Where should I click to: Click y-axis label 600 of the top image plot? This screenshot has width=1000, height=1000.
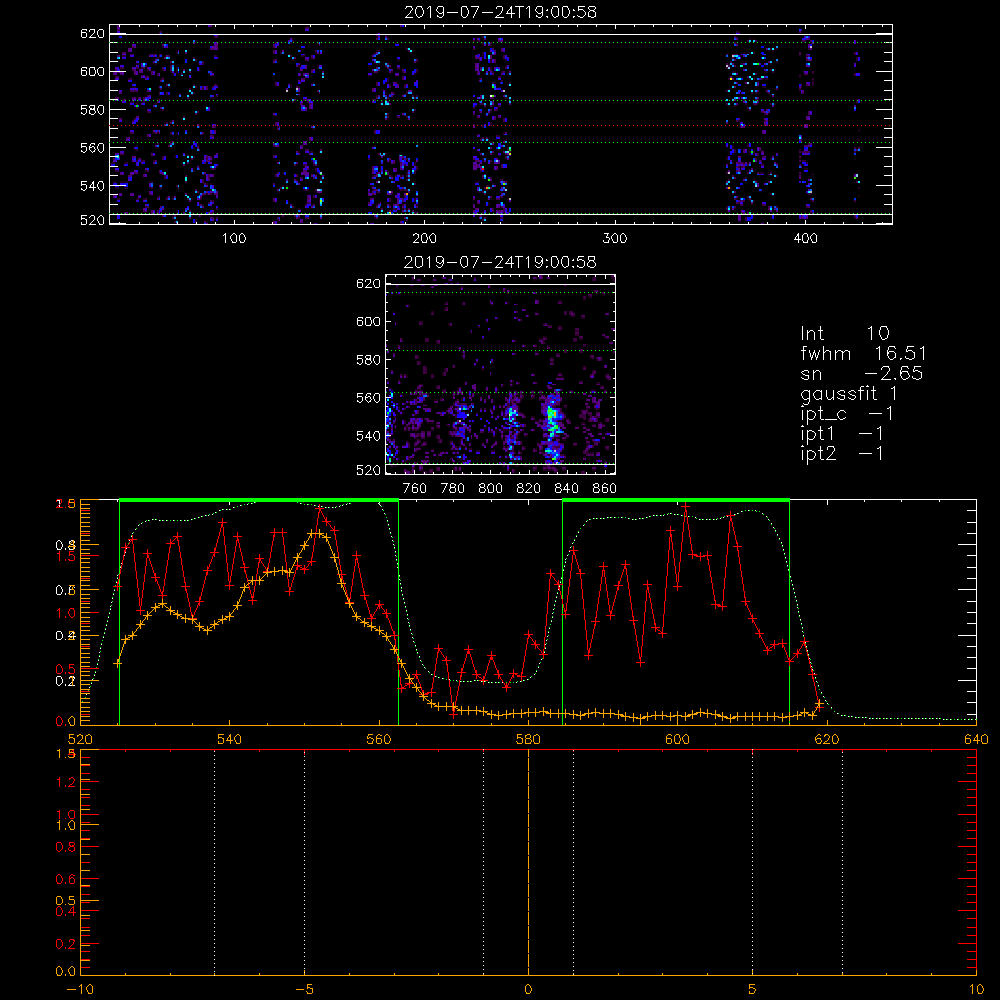(92, 71)
